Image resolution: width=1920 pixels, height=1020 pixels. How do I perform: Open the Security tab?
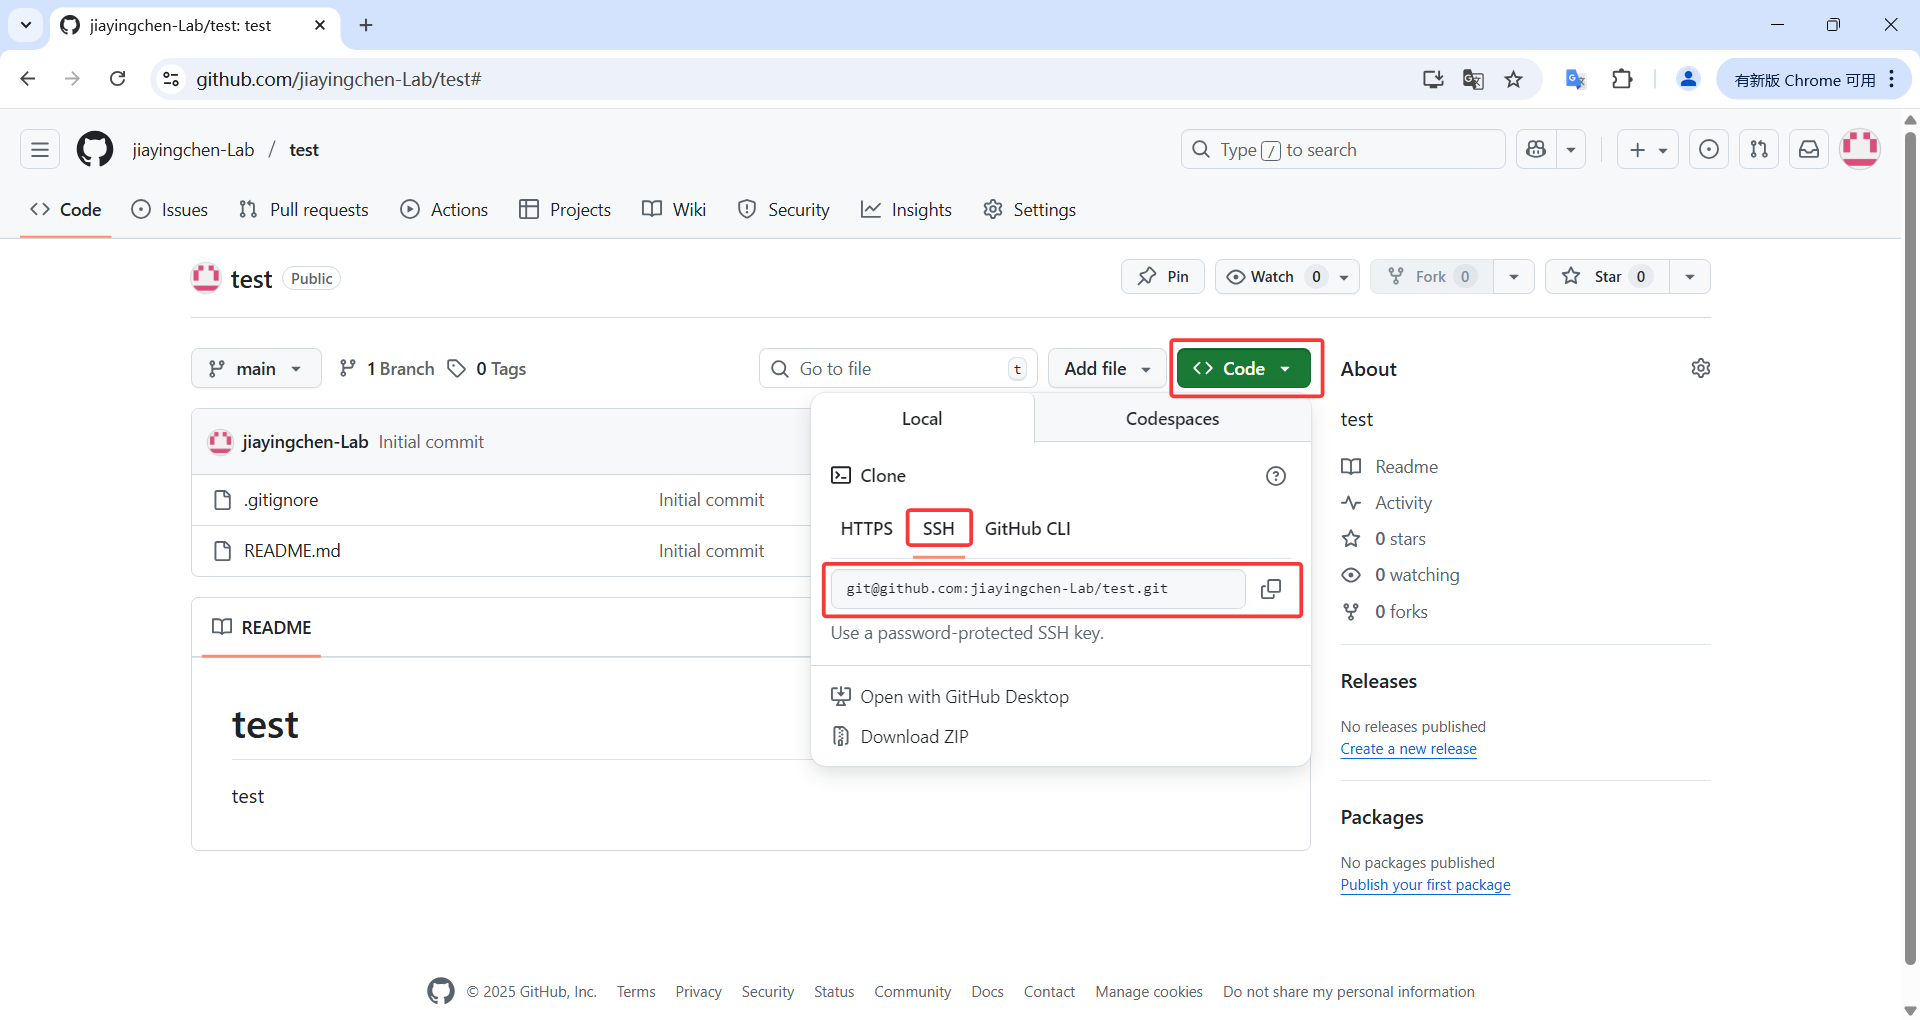click(784, 209)
